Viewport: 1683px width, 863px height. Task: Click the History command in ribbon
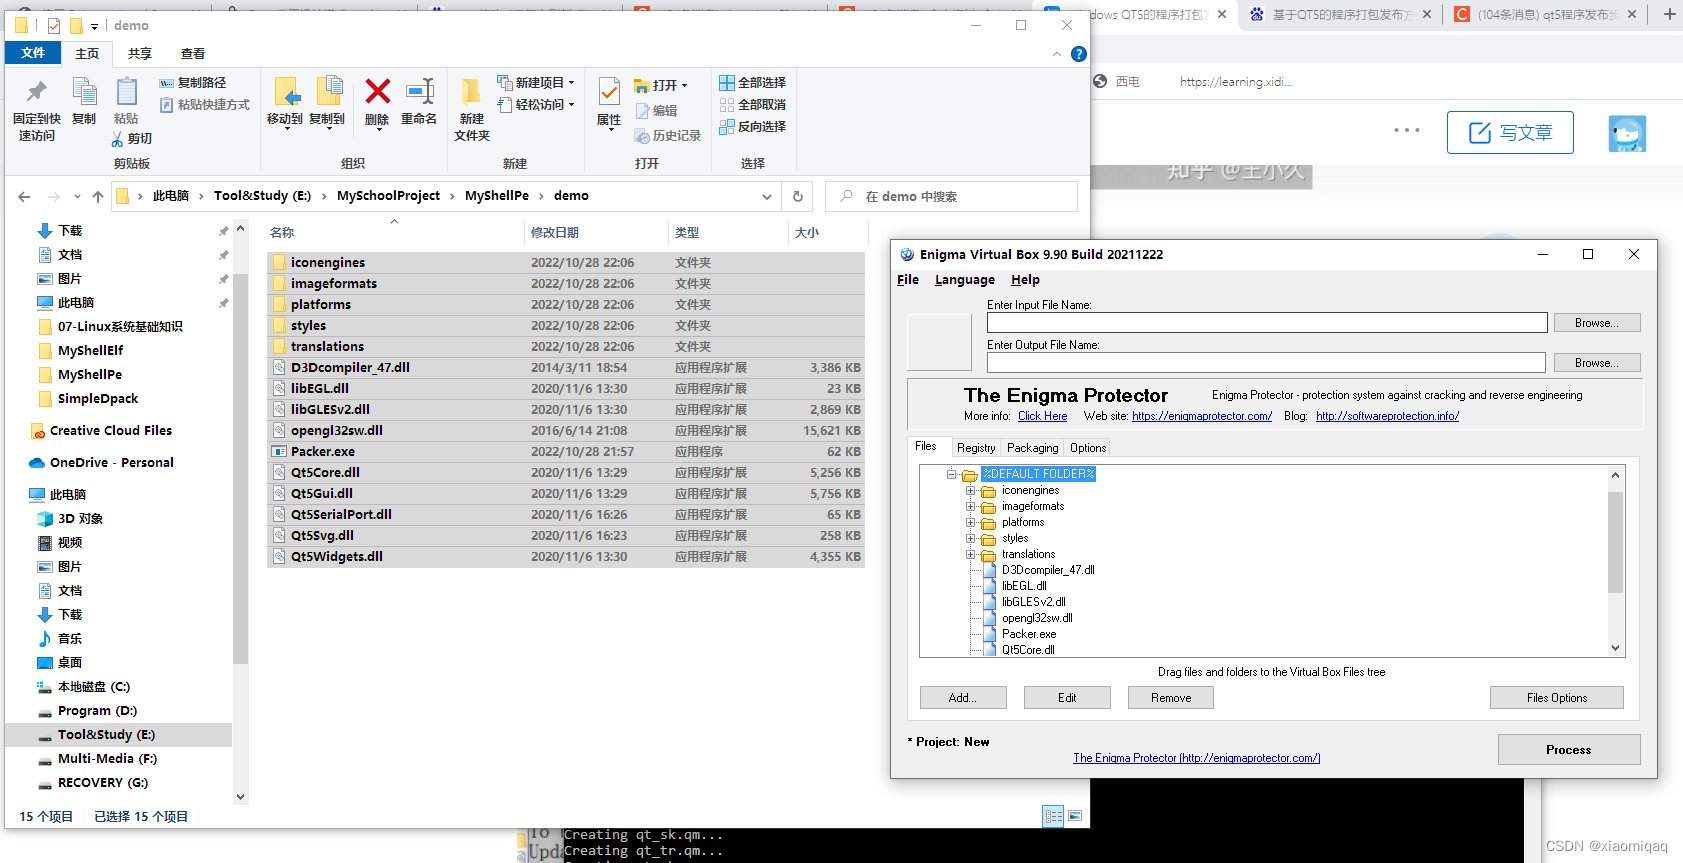tap(668, 136)
